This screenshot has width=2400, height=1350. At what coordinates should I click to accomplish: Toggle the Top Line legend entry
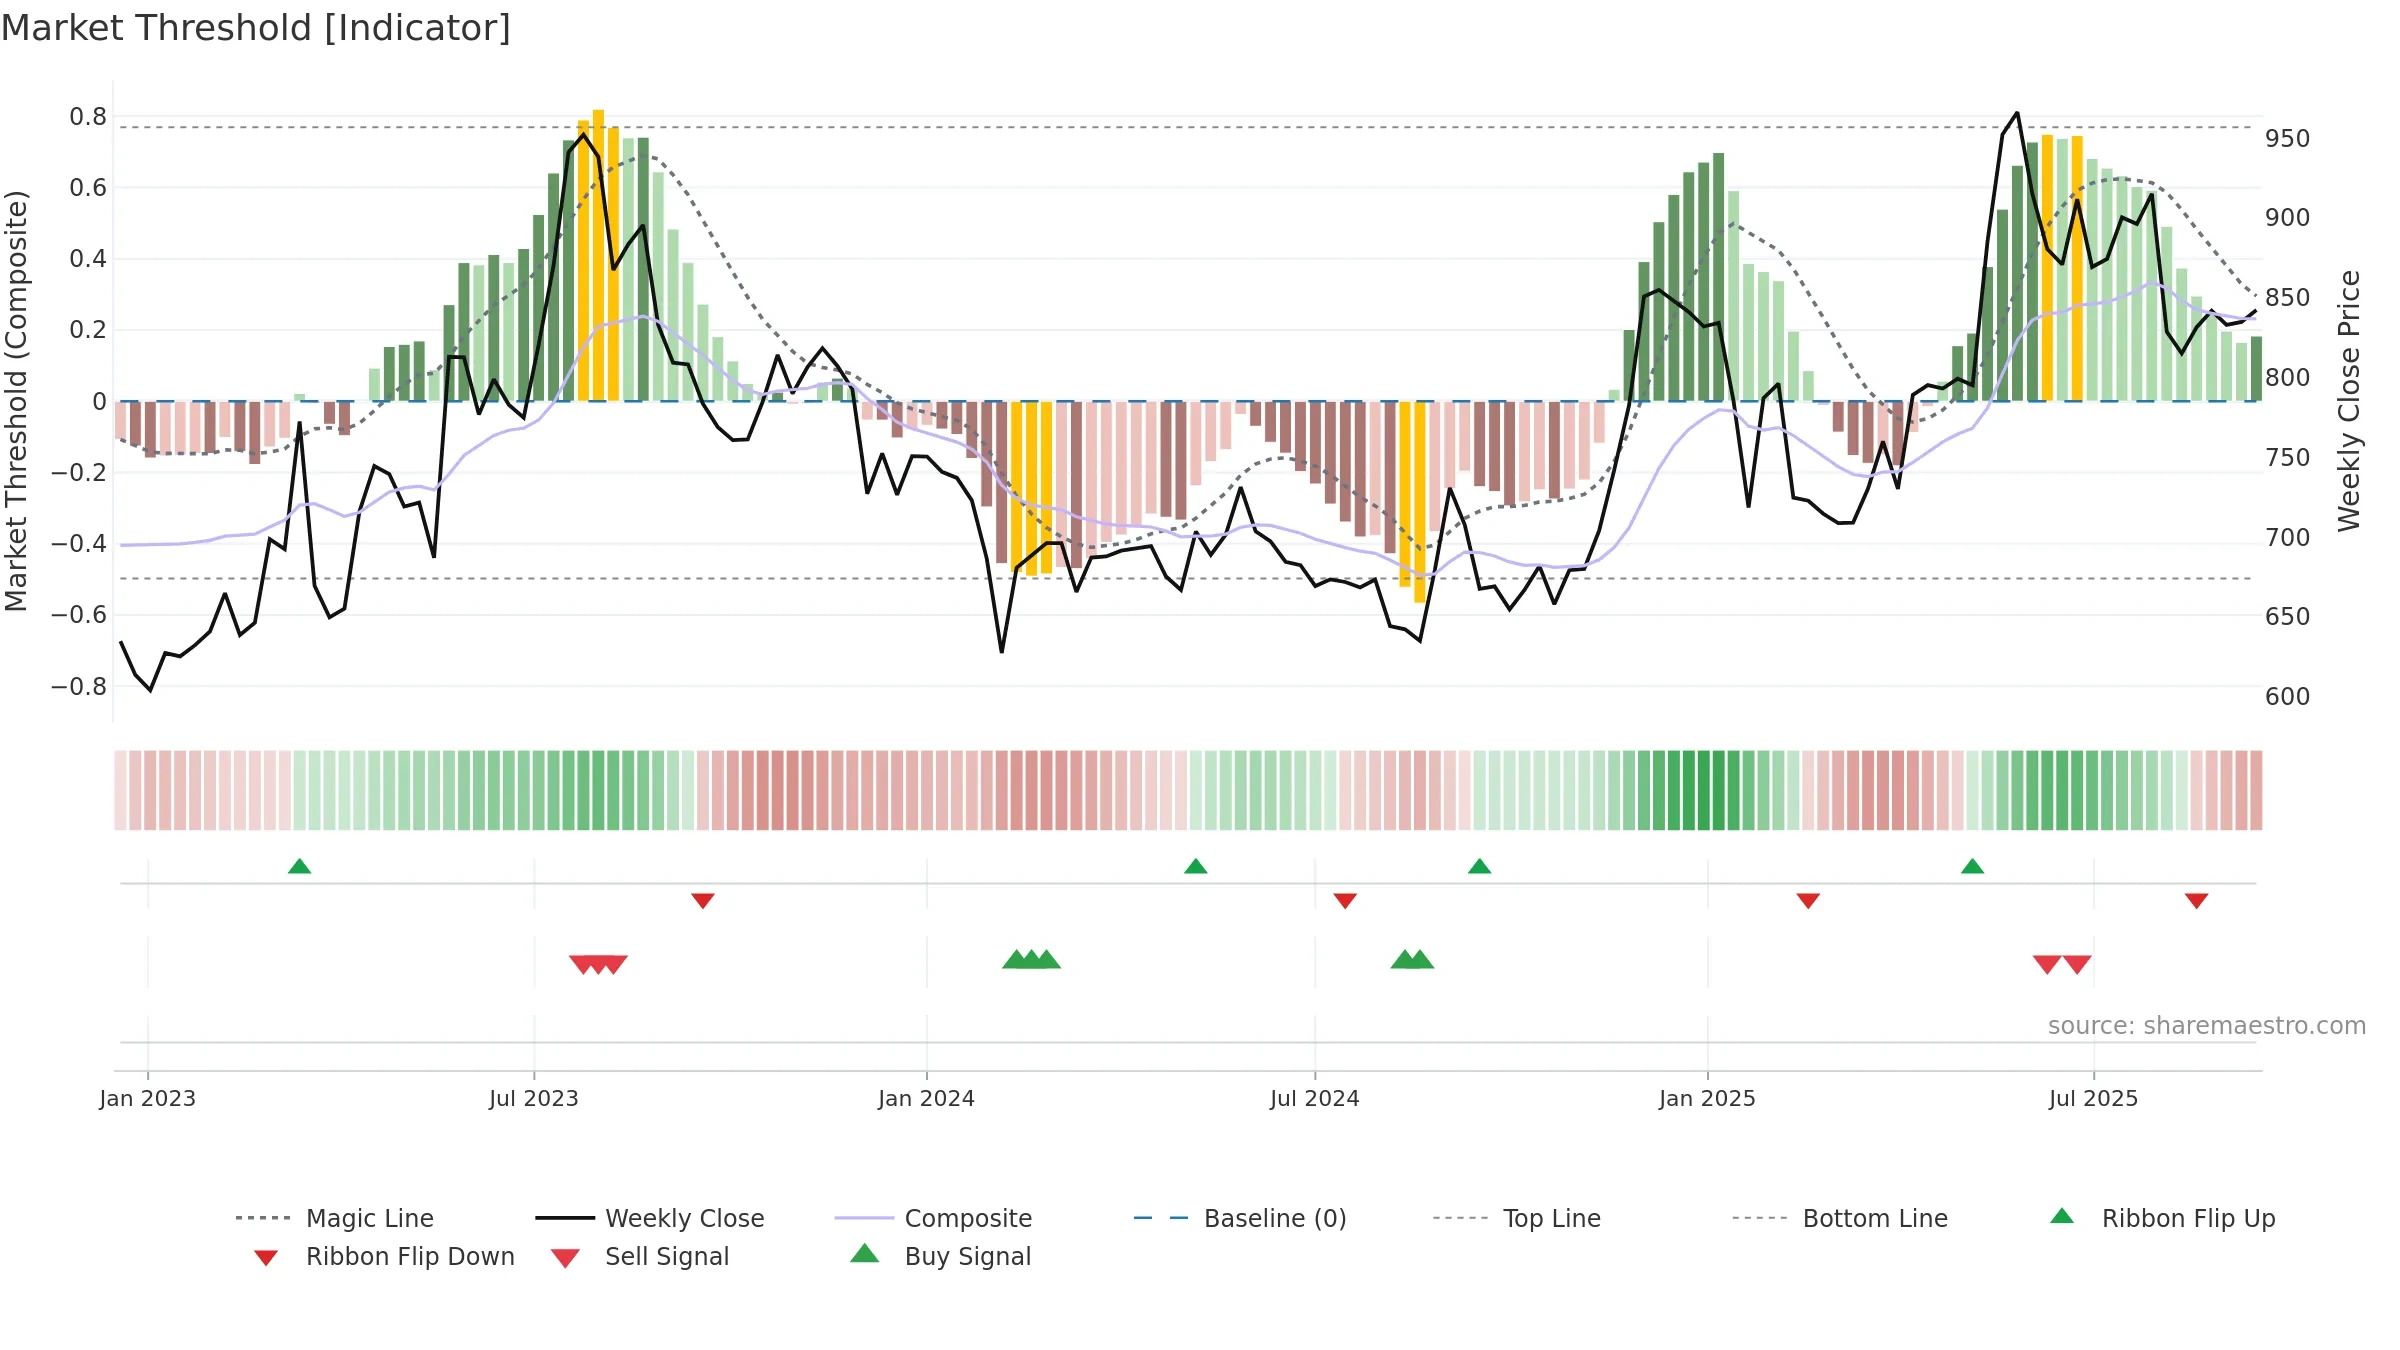1517,1218
